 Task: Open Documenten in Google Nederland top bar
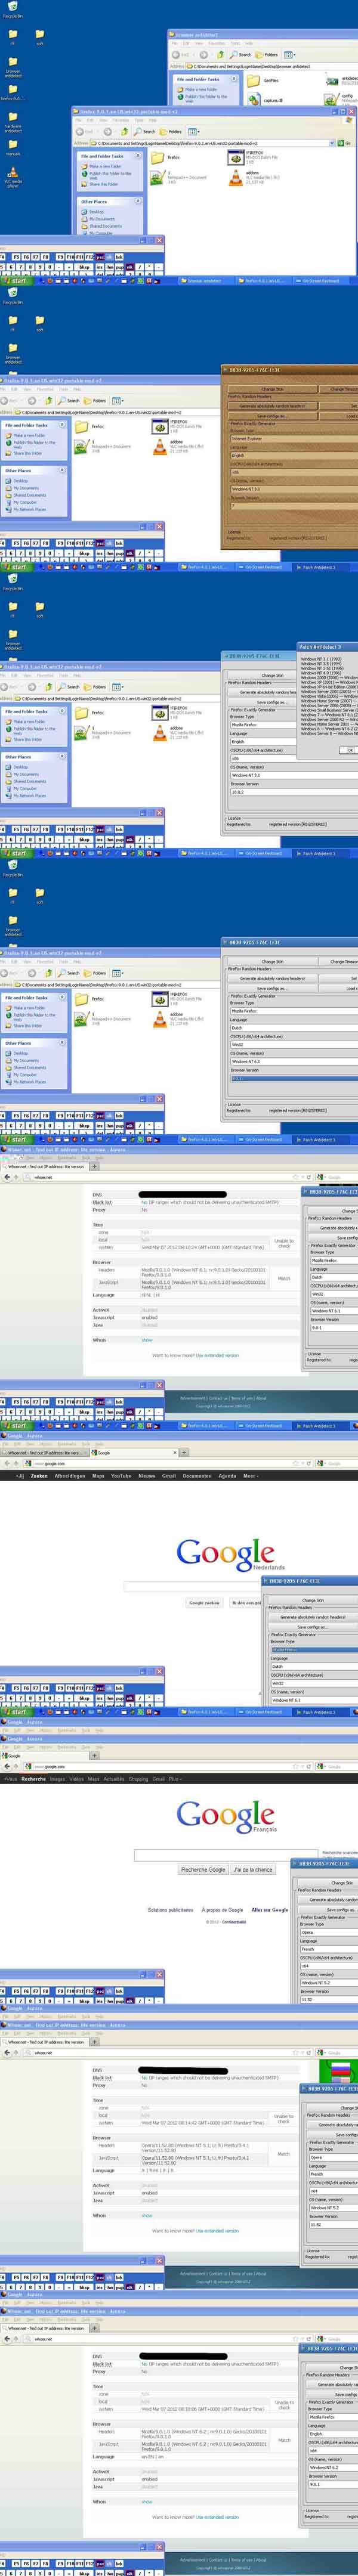tap(197, 1476)
